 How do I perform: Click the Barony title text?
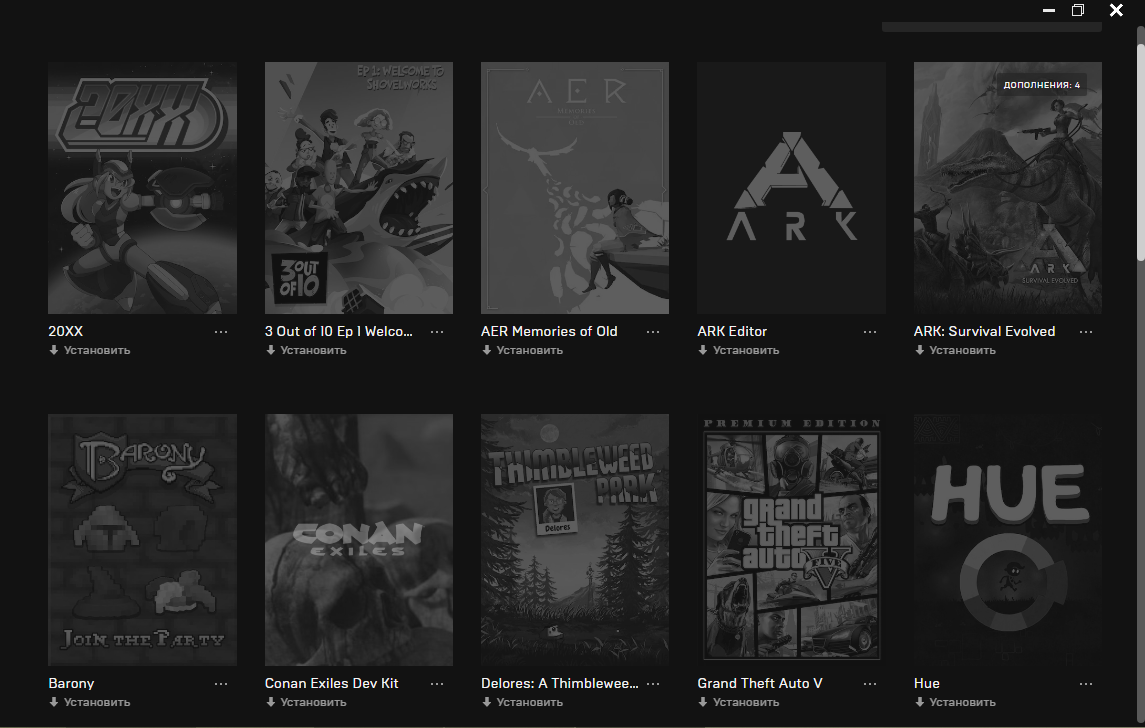[71, 683]
